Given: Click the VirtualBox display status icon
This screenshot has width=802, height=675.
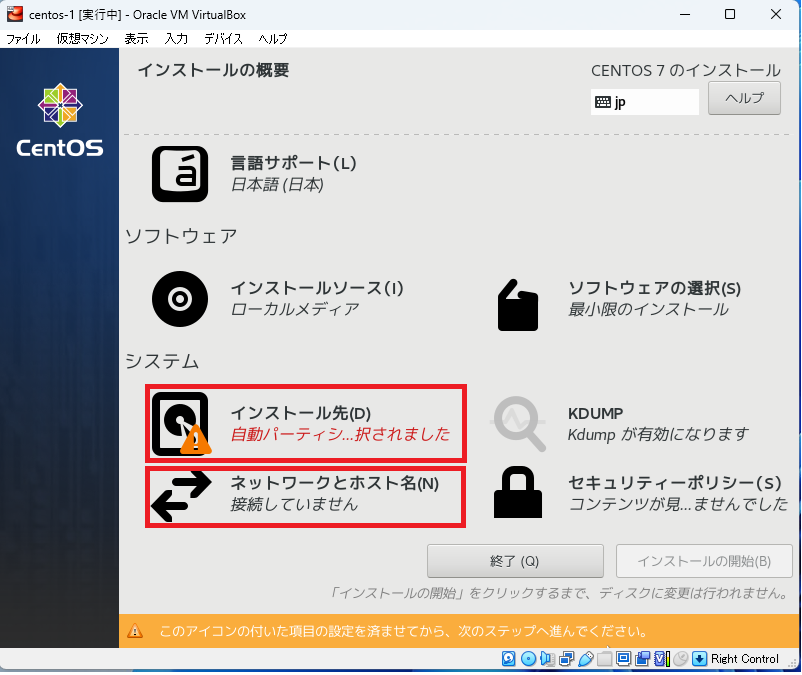Looking at the screenshot, I should coord(623,659).
